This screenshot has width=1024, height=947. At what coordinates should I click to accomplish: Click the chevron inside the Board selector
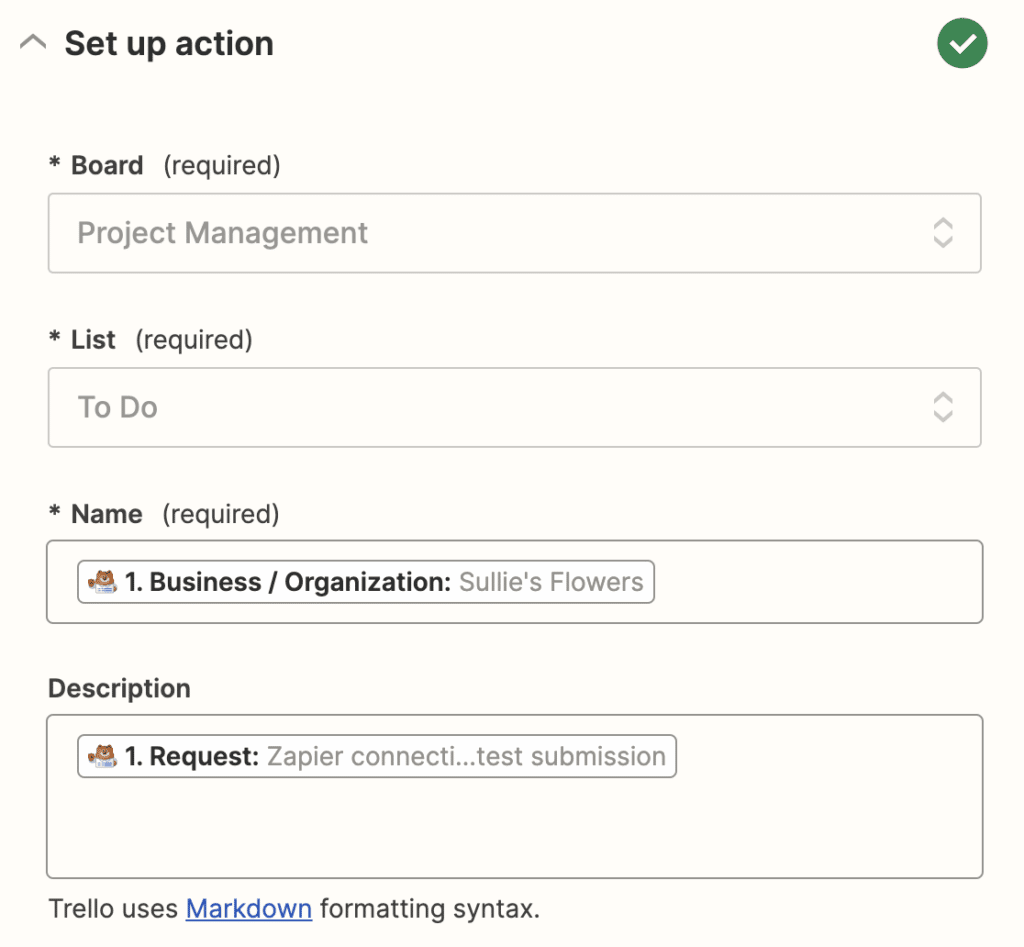(941, 233)
